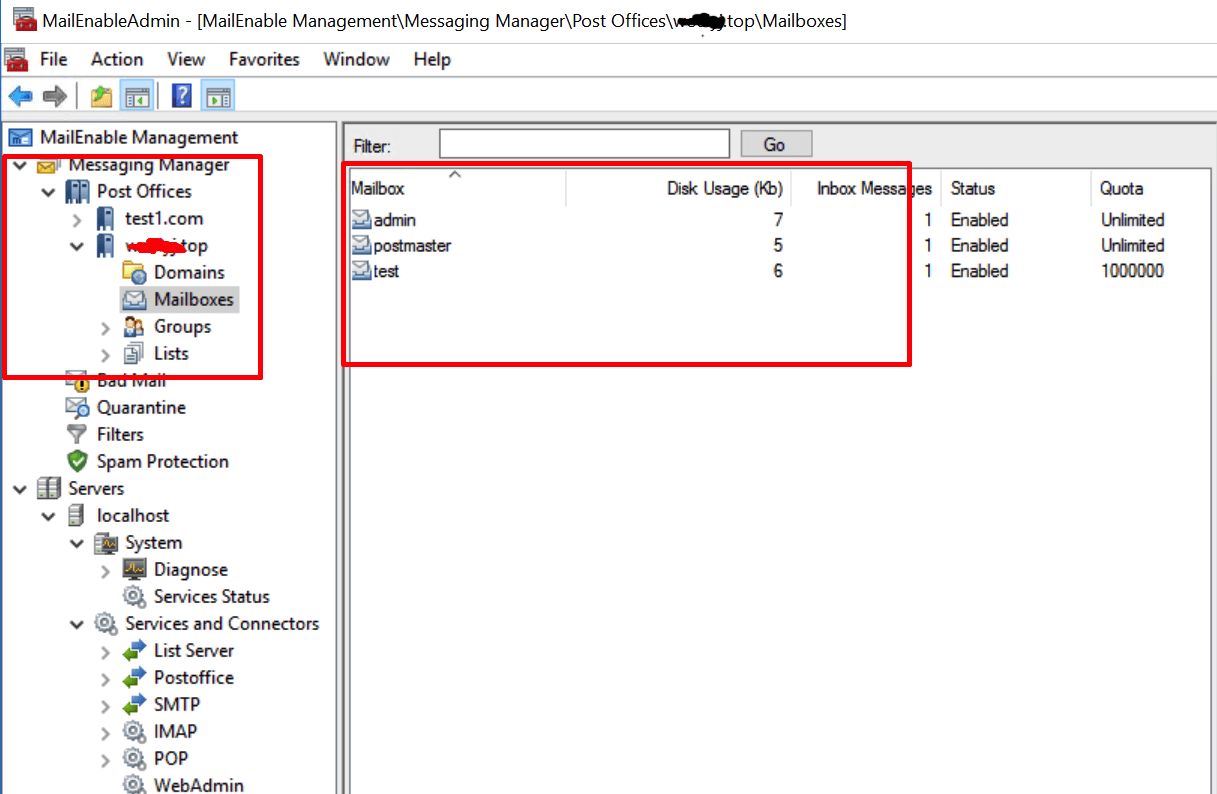1217x794 pixels.
Task: Open the Help menu
Action: click(x=432, y=59)
